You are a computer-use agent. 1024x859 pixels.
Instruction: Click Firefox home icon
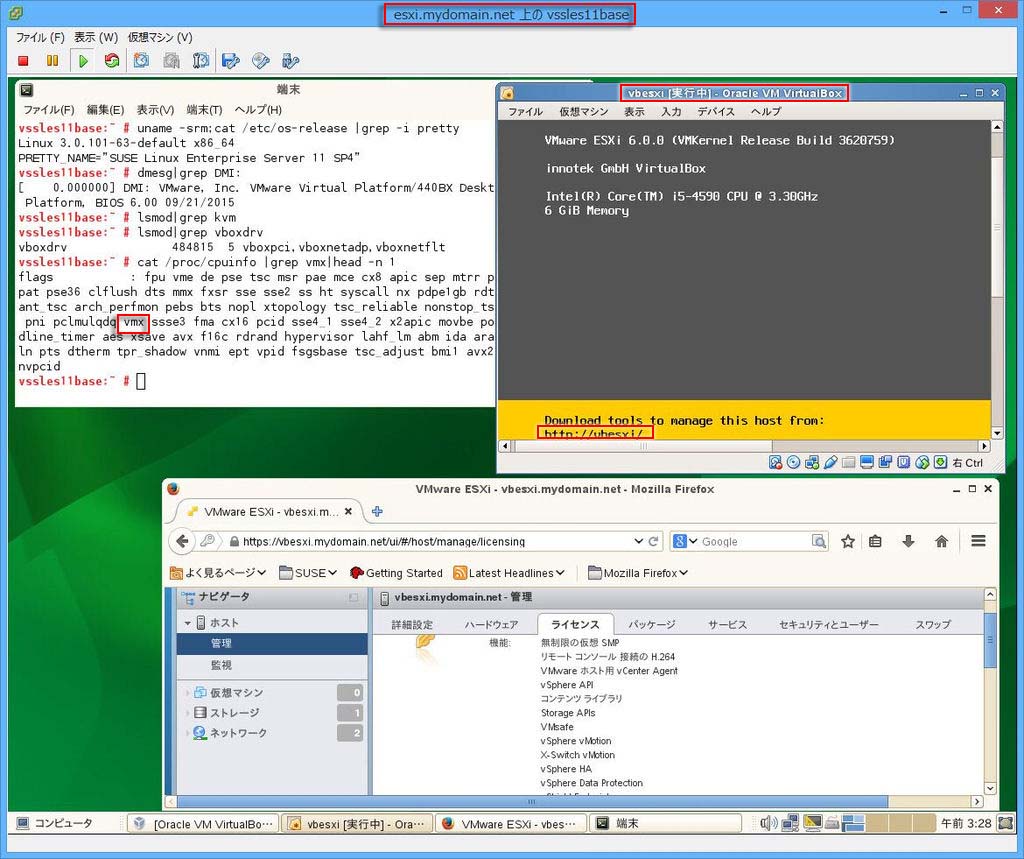pyautogui.click(x=941, y=541)
